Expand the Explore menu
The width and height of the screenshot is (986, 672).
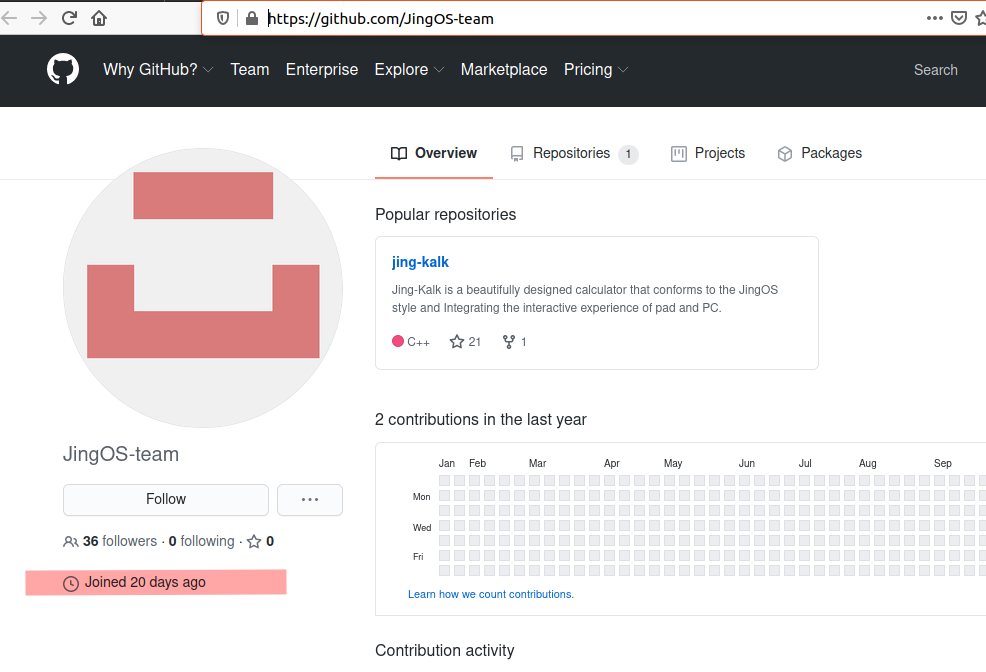coord(409,69)
